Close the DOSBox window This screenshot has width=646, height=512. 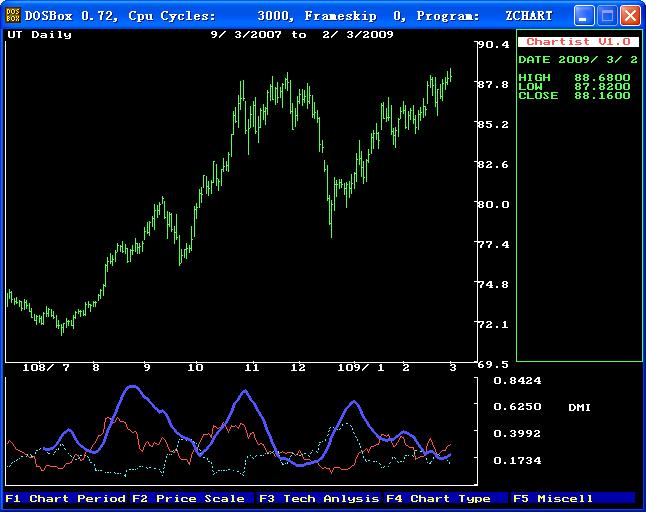tap(630, 16)
